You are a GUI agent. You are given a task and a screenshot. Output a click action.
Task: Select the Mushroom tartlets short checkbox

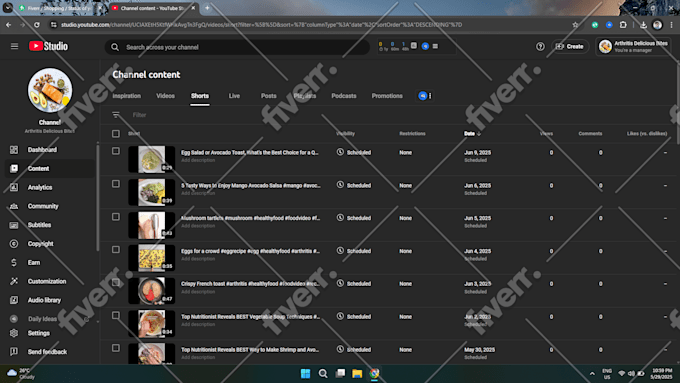[x=116, y=216]
